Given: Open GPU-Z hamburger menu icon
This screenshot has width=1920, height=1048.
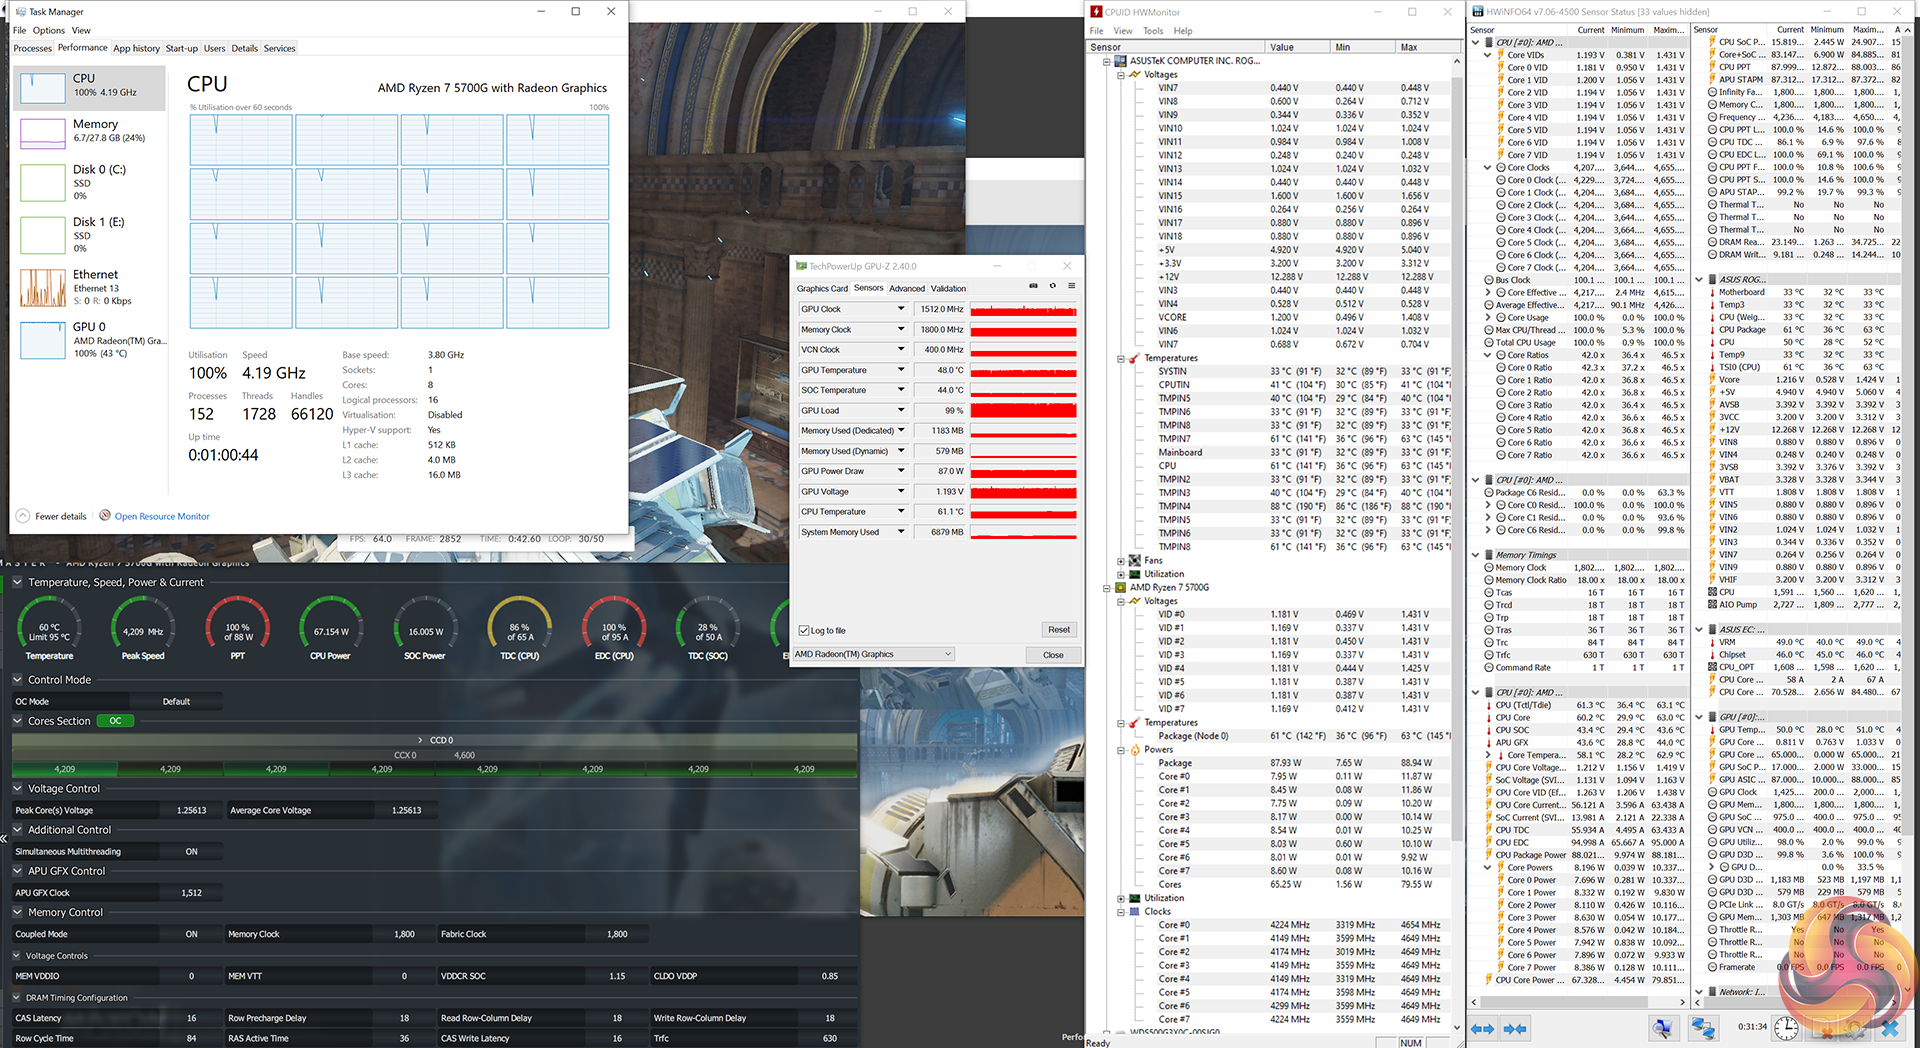Looking at the screenshot, I should 1071,286.
